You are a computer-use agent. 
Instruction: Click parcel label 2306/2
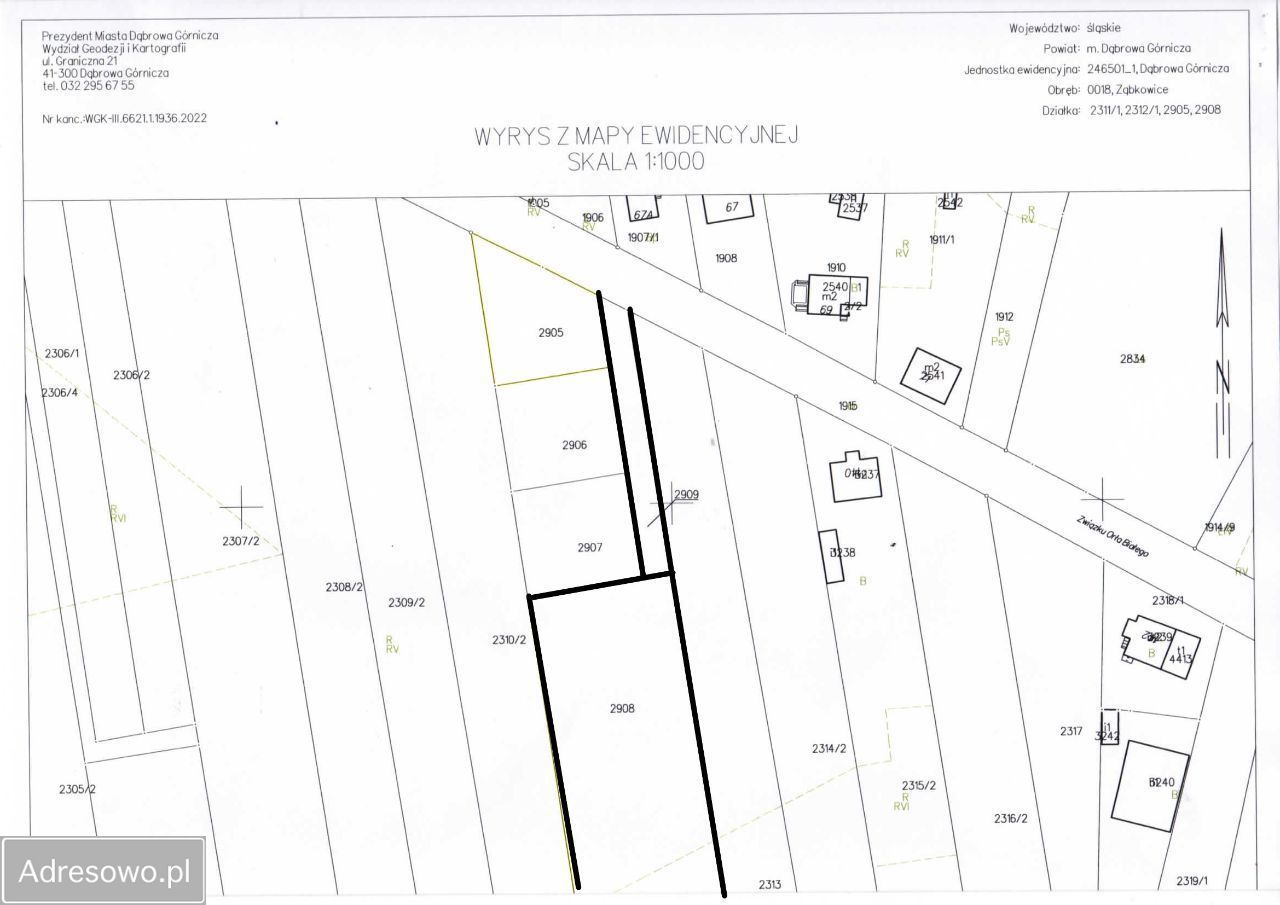coord(131,375)
